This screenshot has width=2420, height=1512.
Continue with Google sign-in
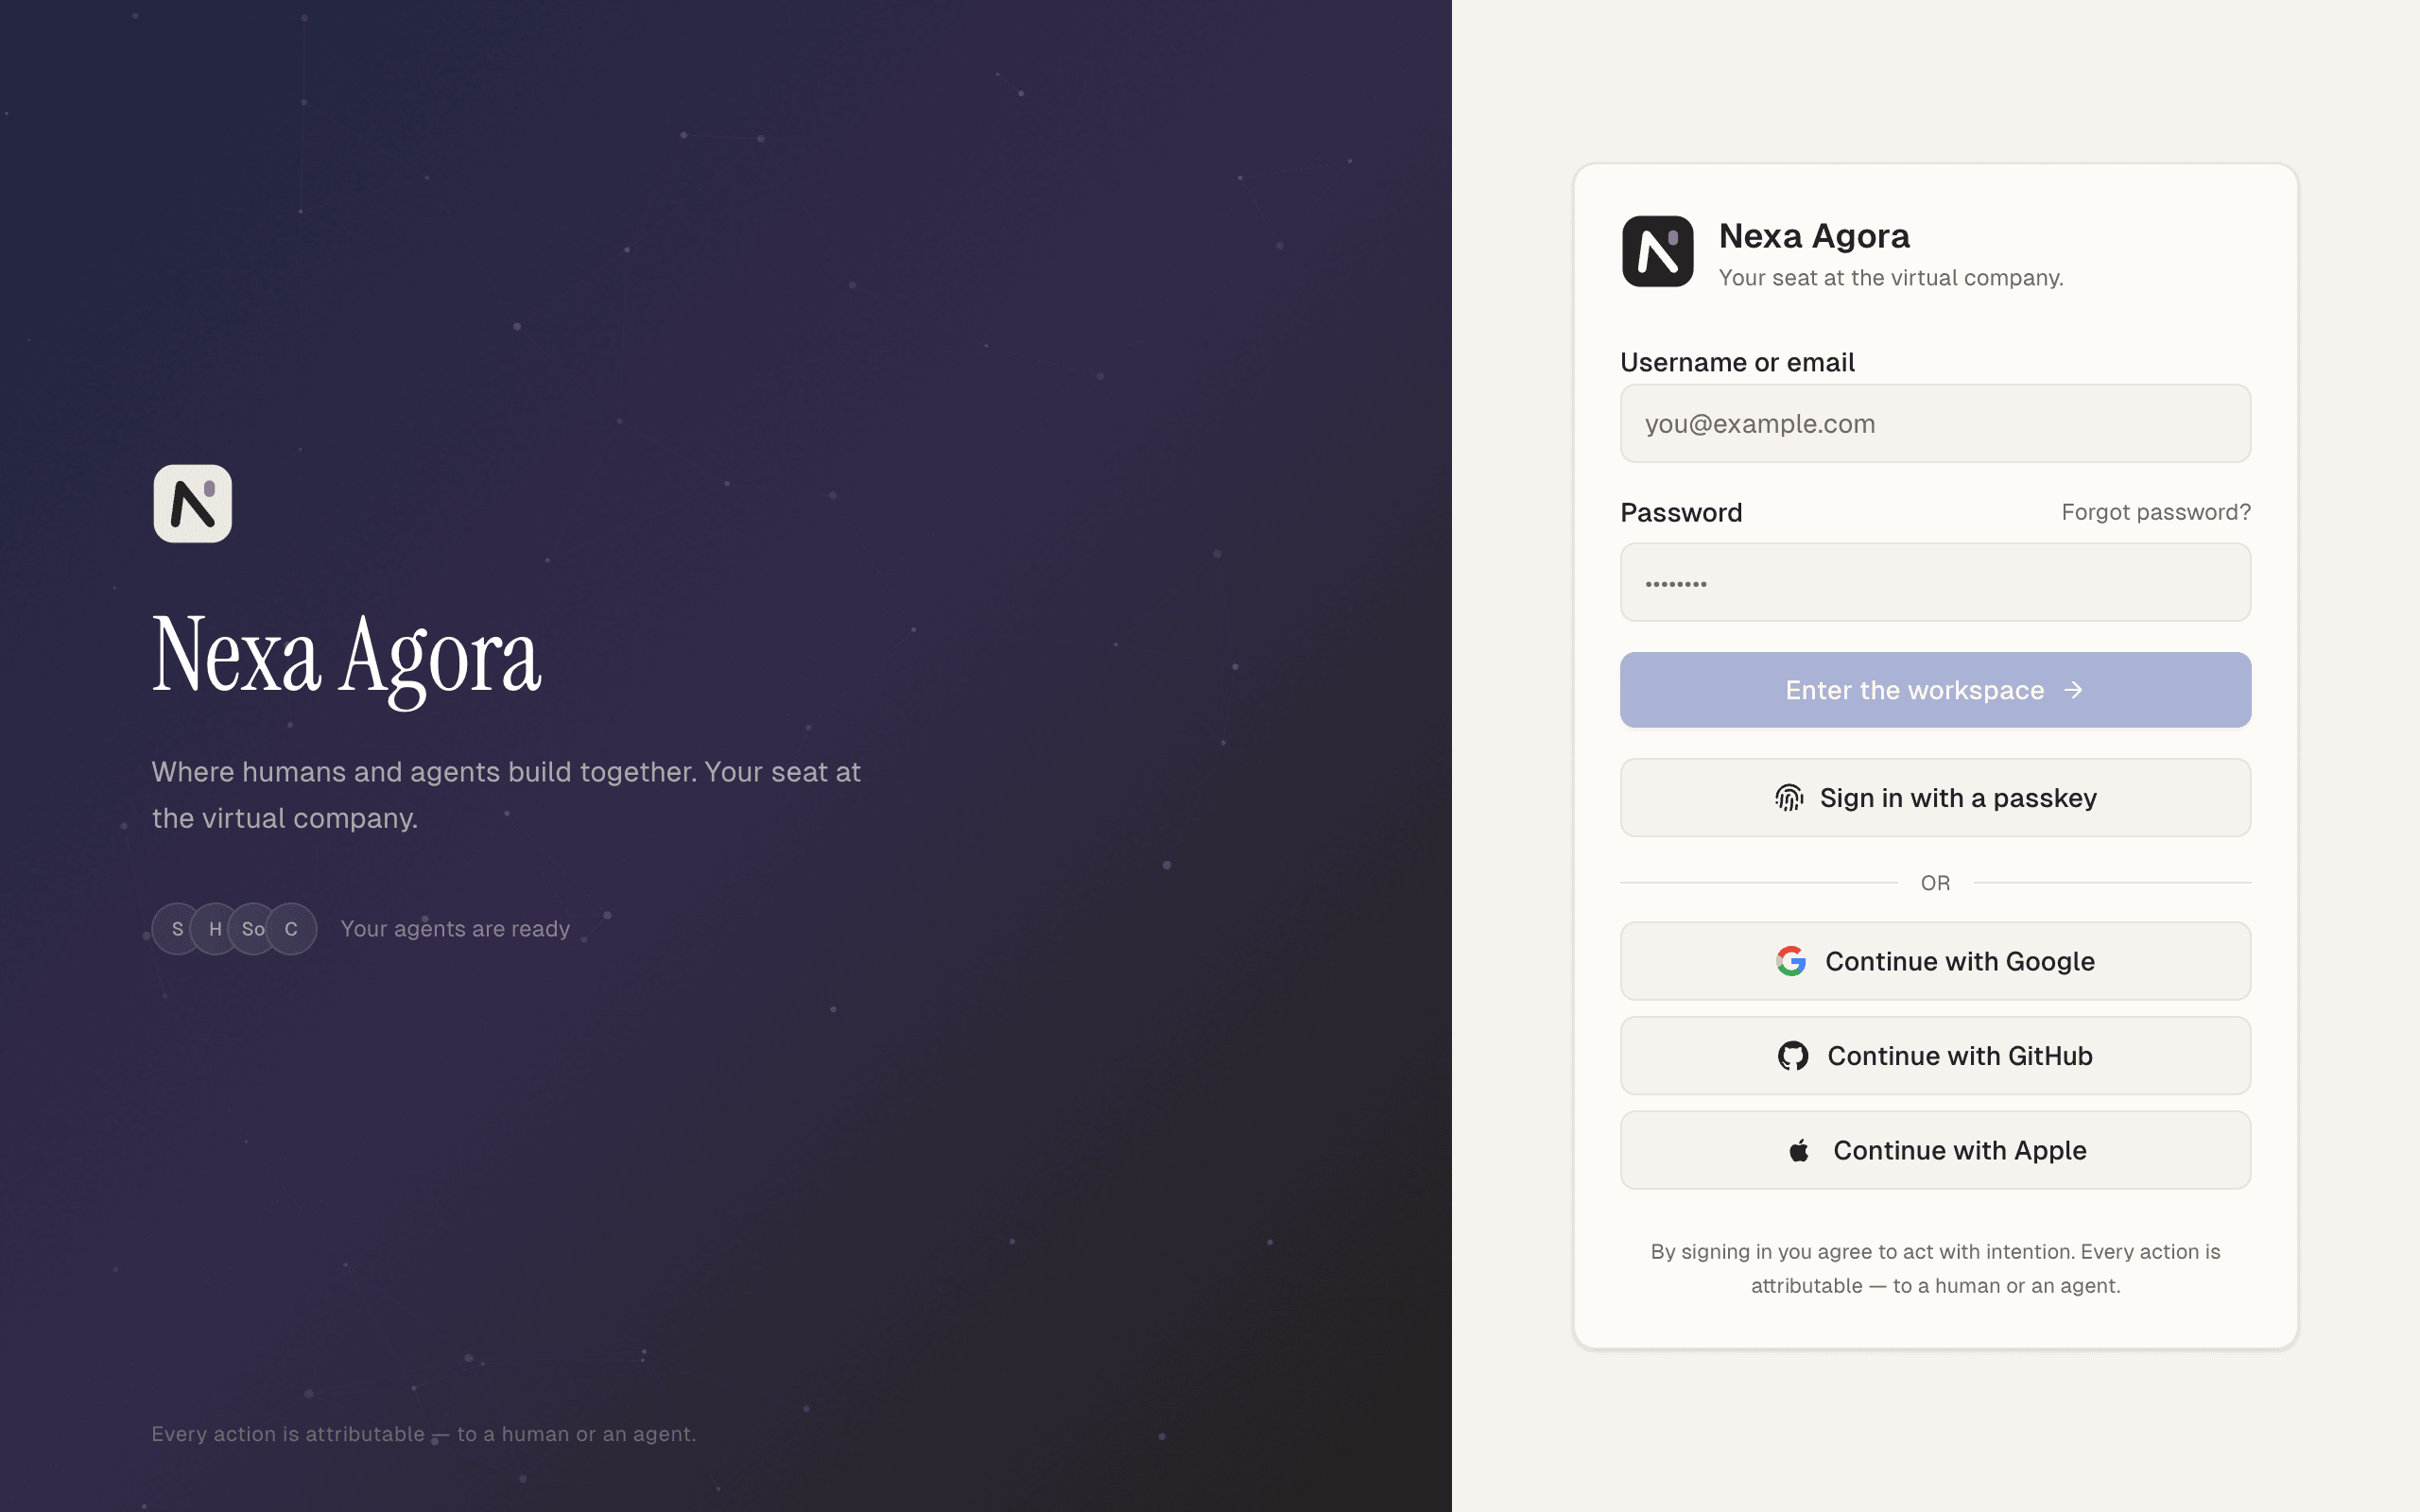click(1935, 961)
